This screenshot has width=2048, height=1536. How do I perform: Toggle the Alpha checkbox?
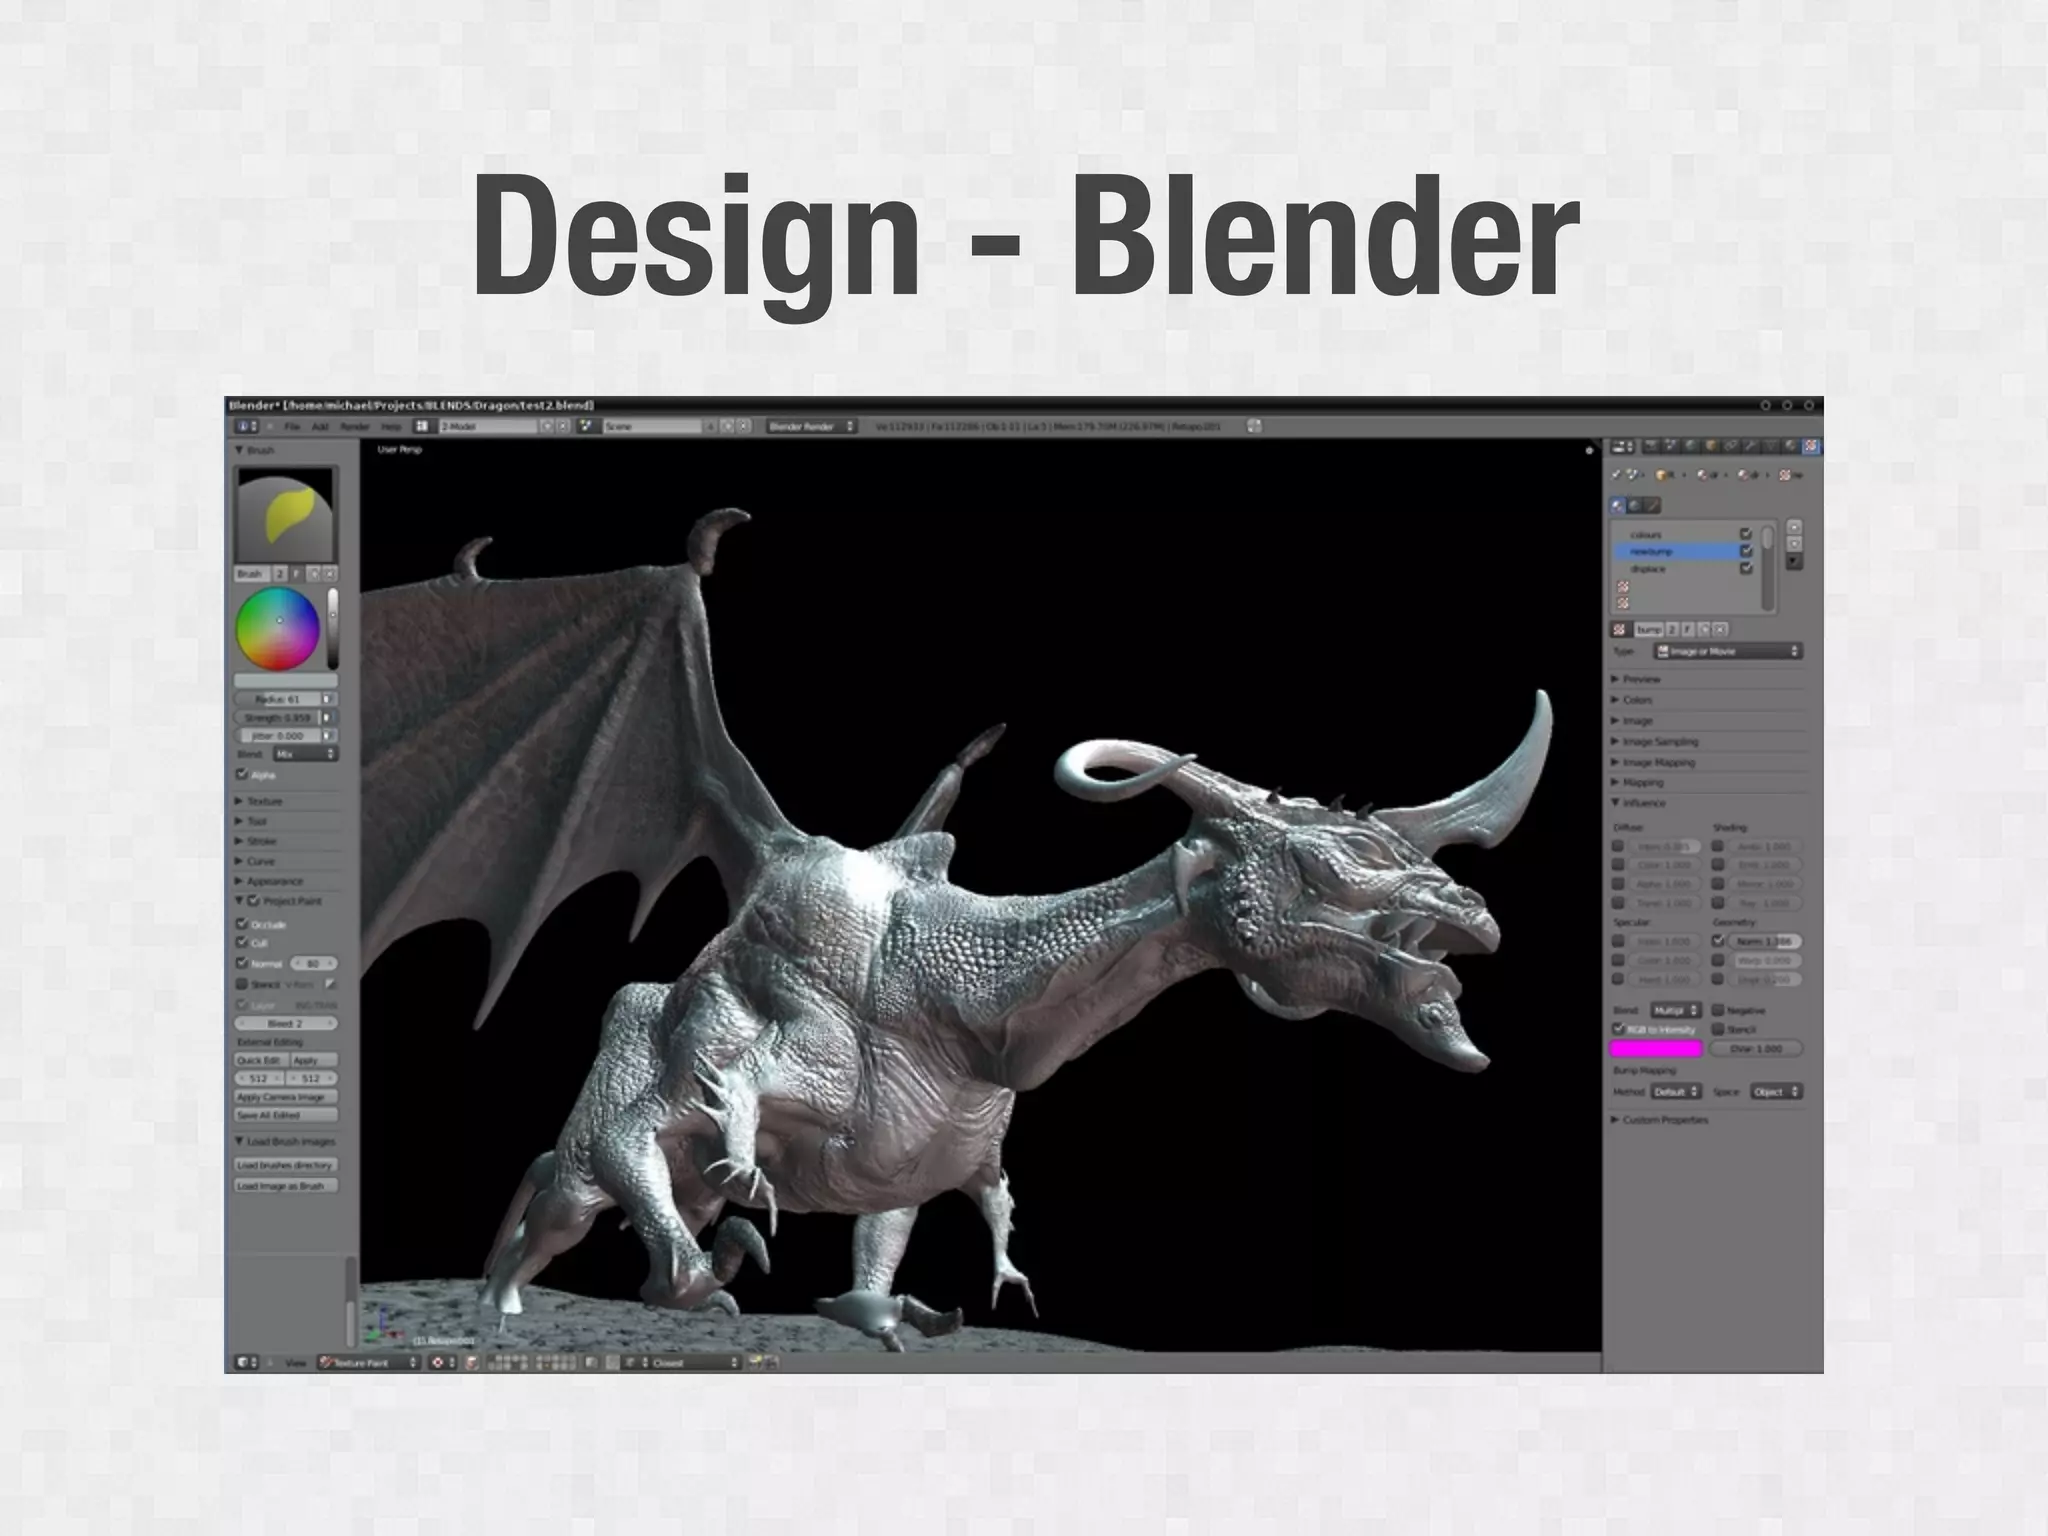point(242,774)
